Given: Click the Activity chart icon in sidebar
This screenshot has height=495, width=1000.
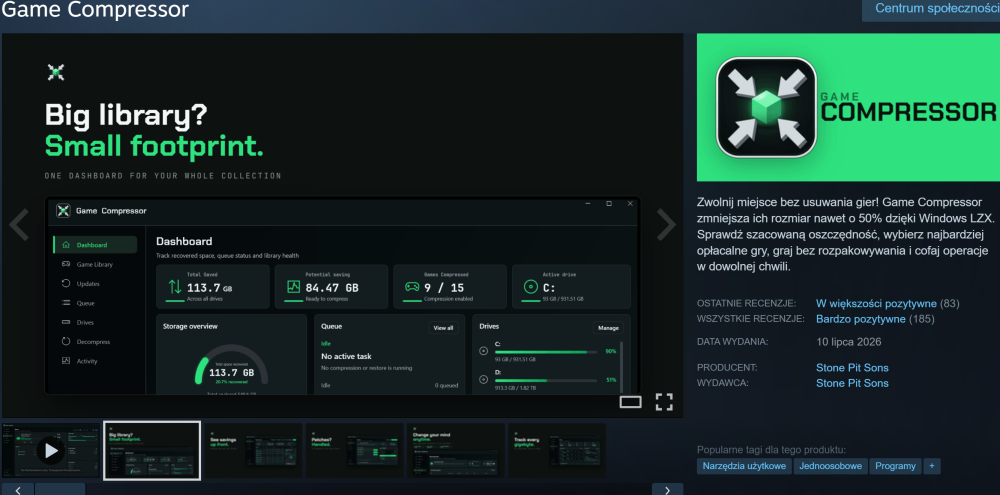Looking at the screenshot, I should pyautogui.click(x=66, y=361).
